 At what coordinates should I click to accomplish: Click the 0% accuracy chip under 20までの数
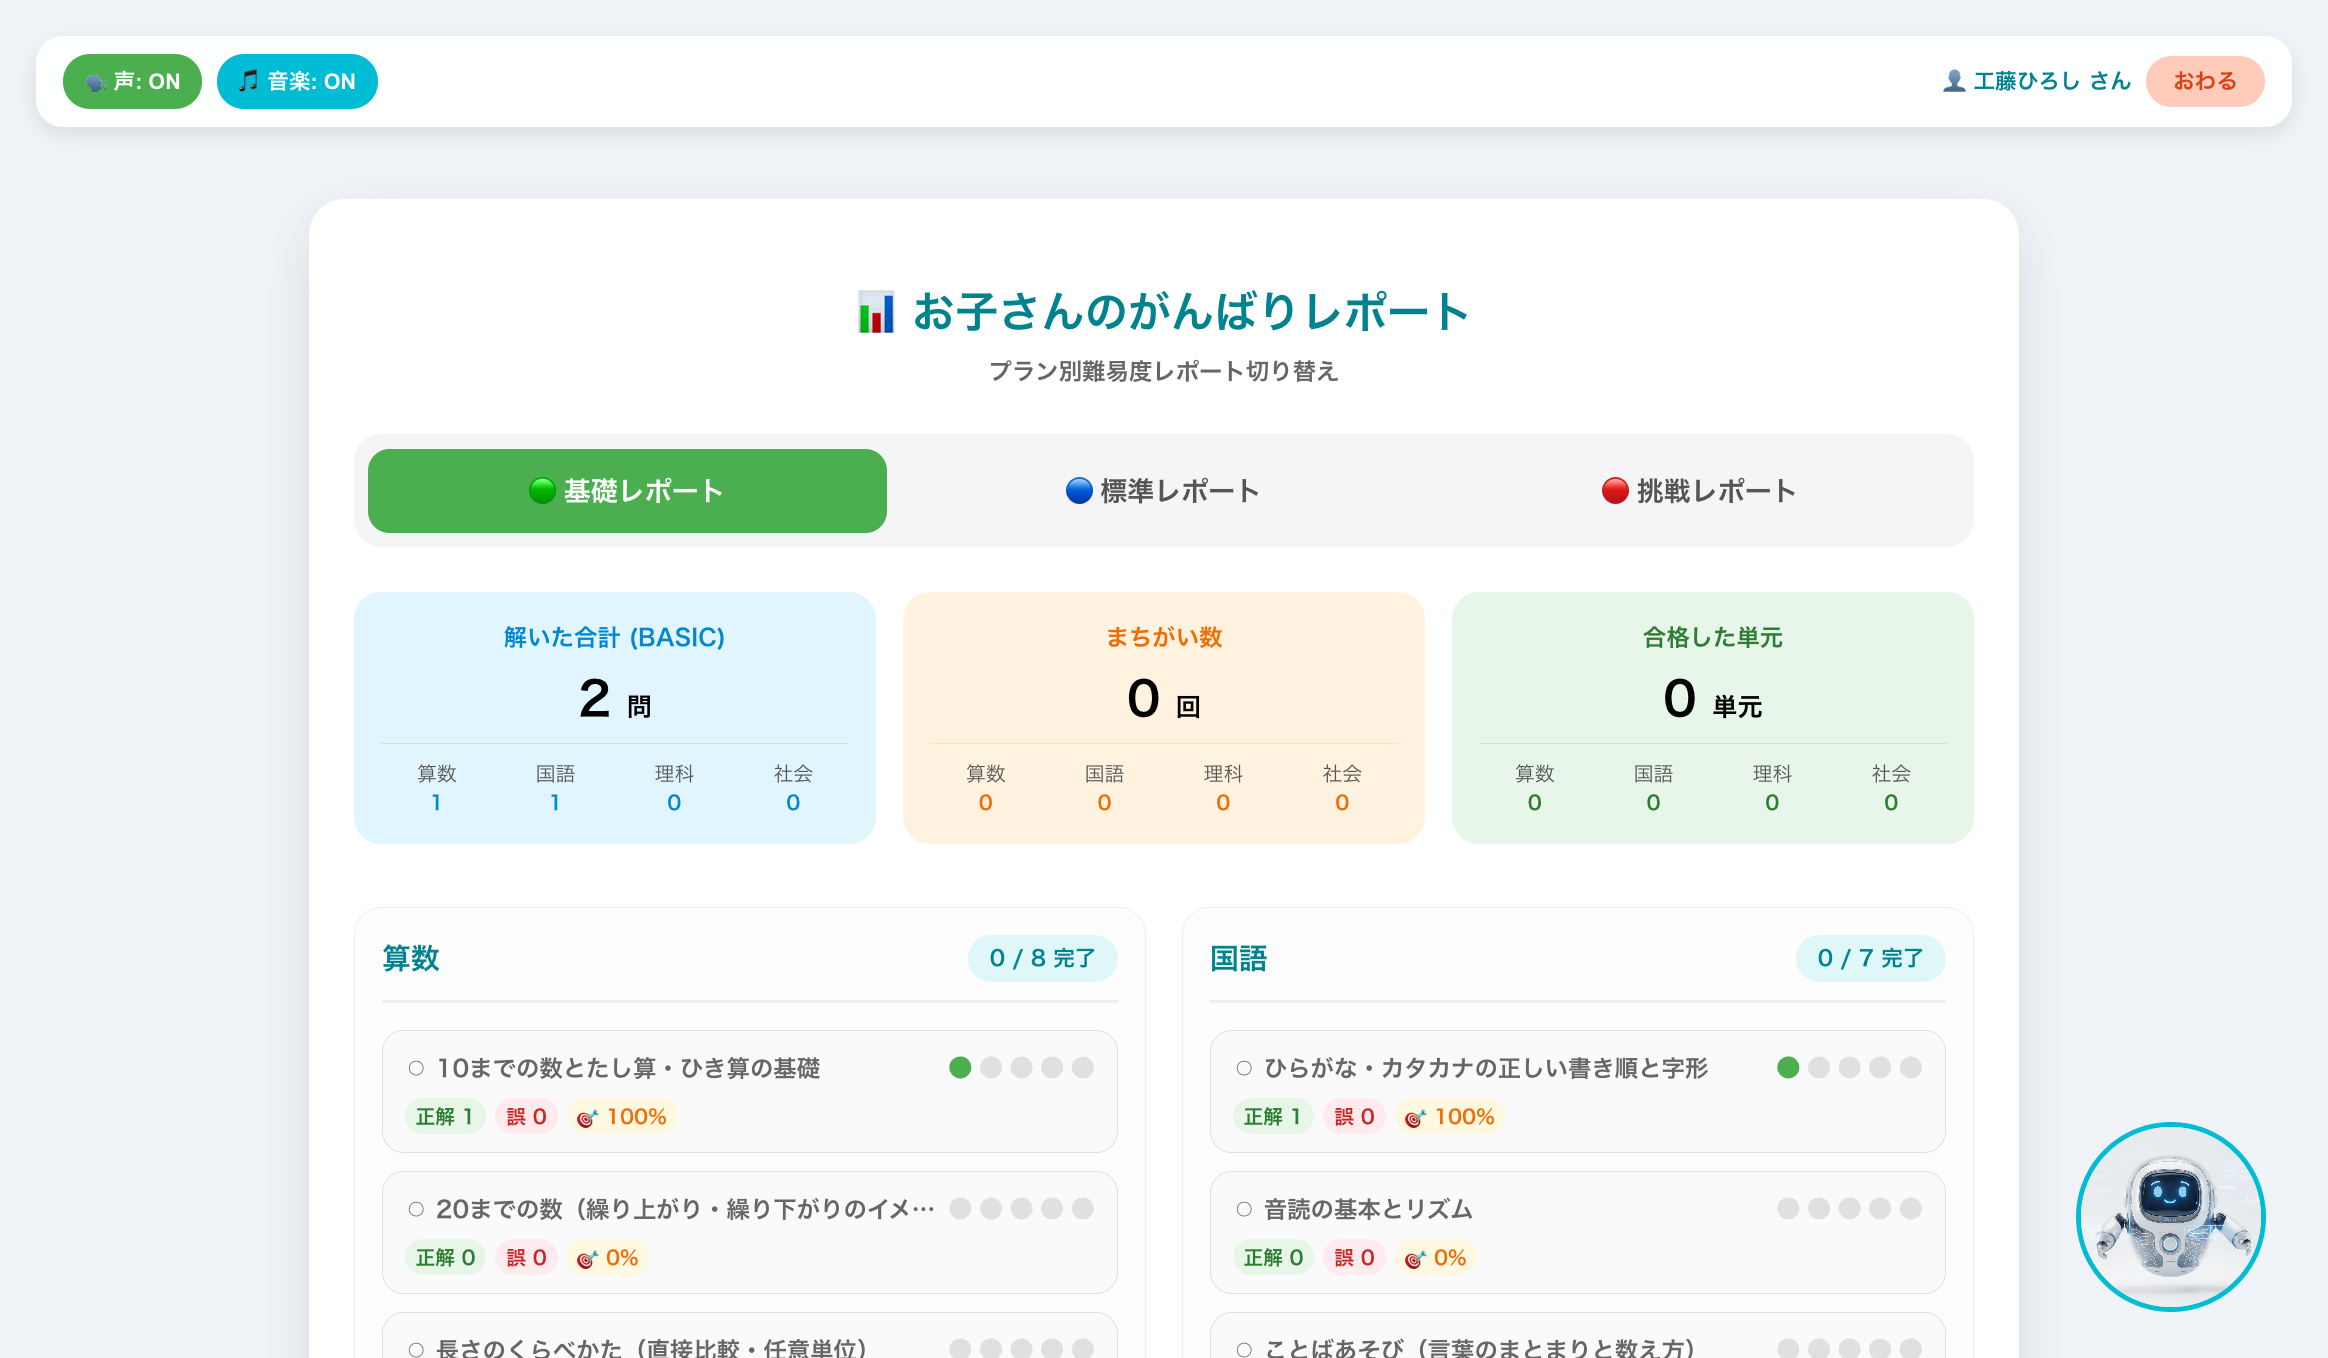coord(608,1257)
